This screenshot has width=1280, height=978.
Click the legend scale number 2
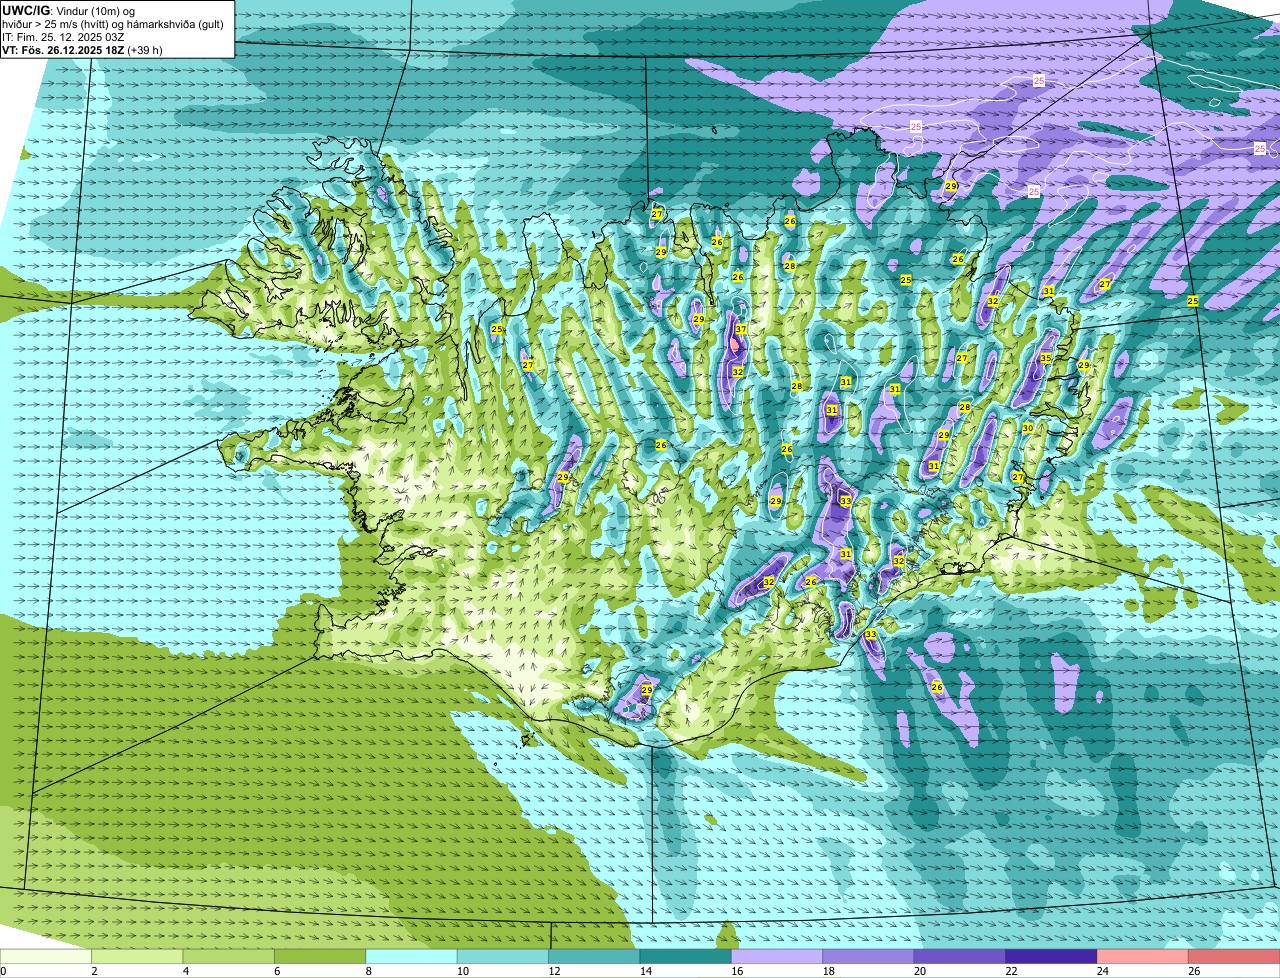[93, 971]
